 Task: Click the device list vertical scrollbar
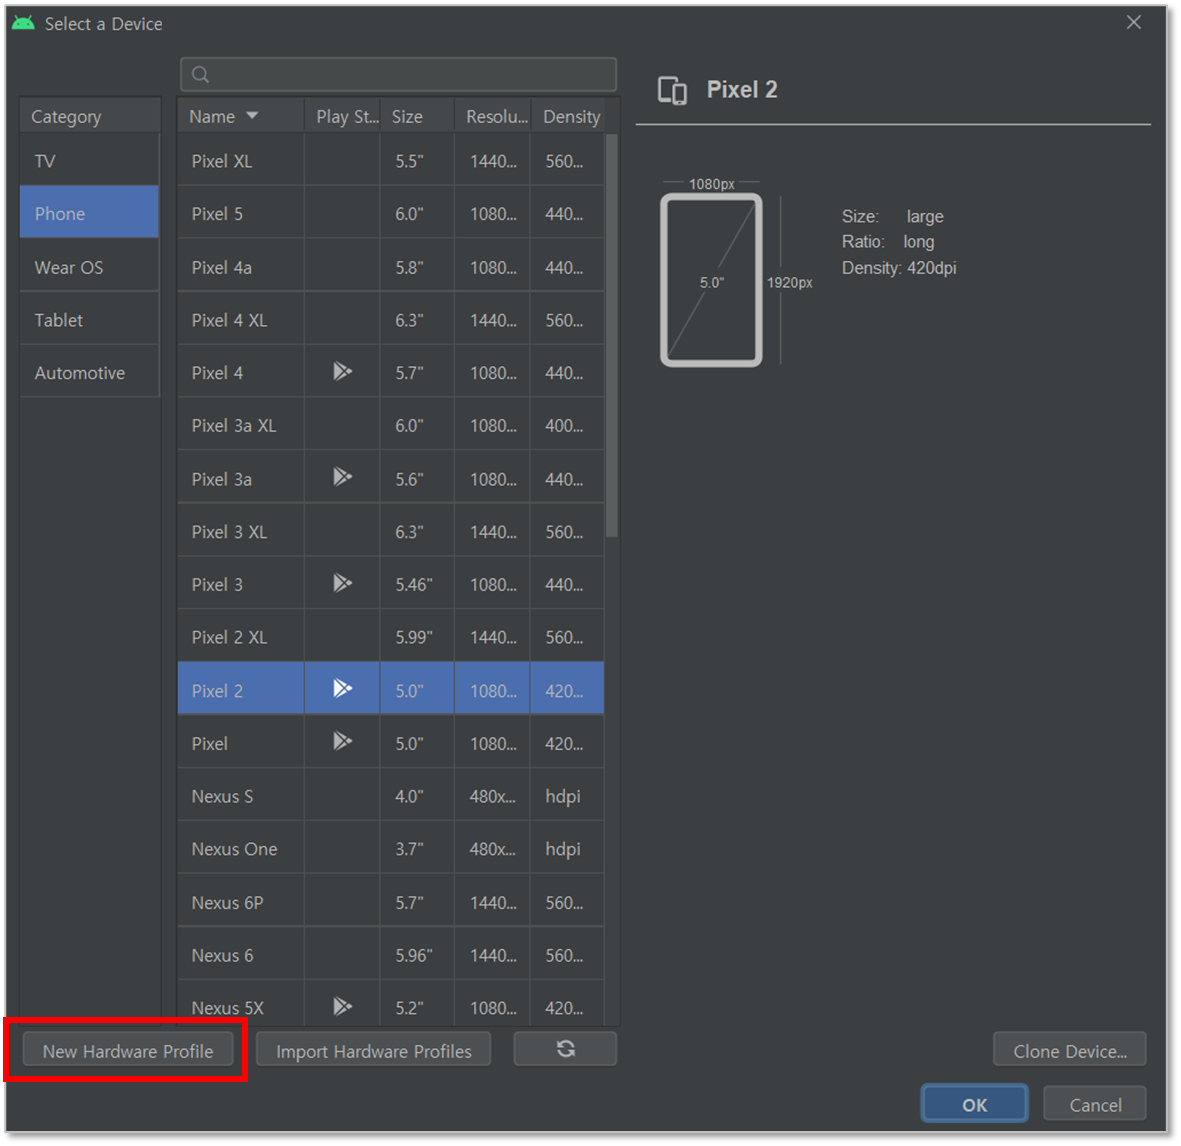pyautogui.click(x=612, y=336)
